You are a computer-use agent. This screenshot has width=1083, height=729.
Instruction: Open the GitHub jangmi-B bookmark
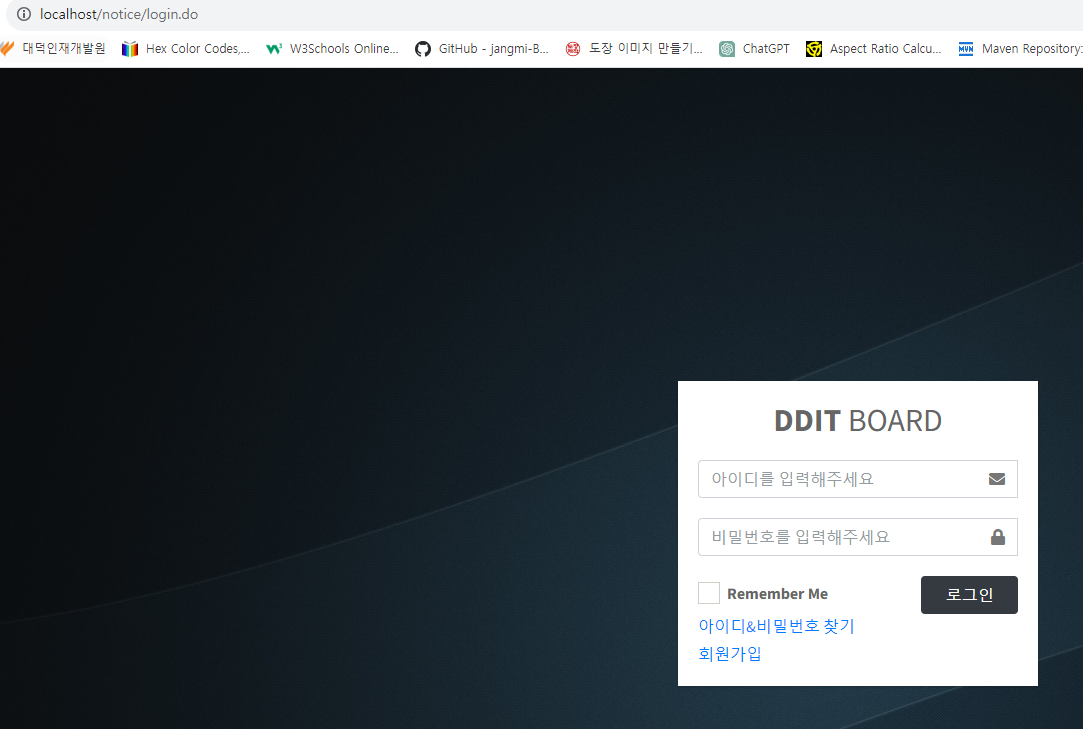[x=482, y=48]
